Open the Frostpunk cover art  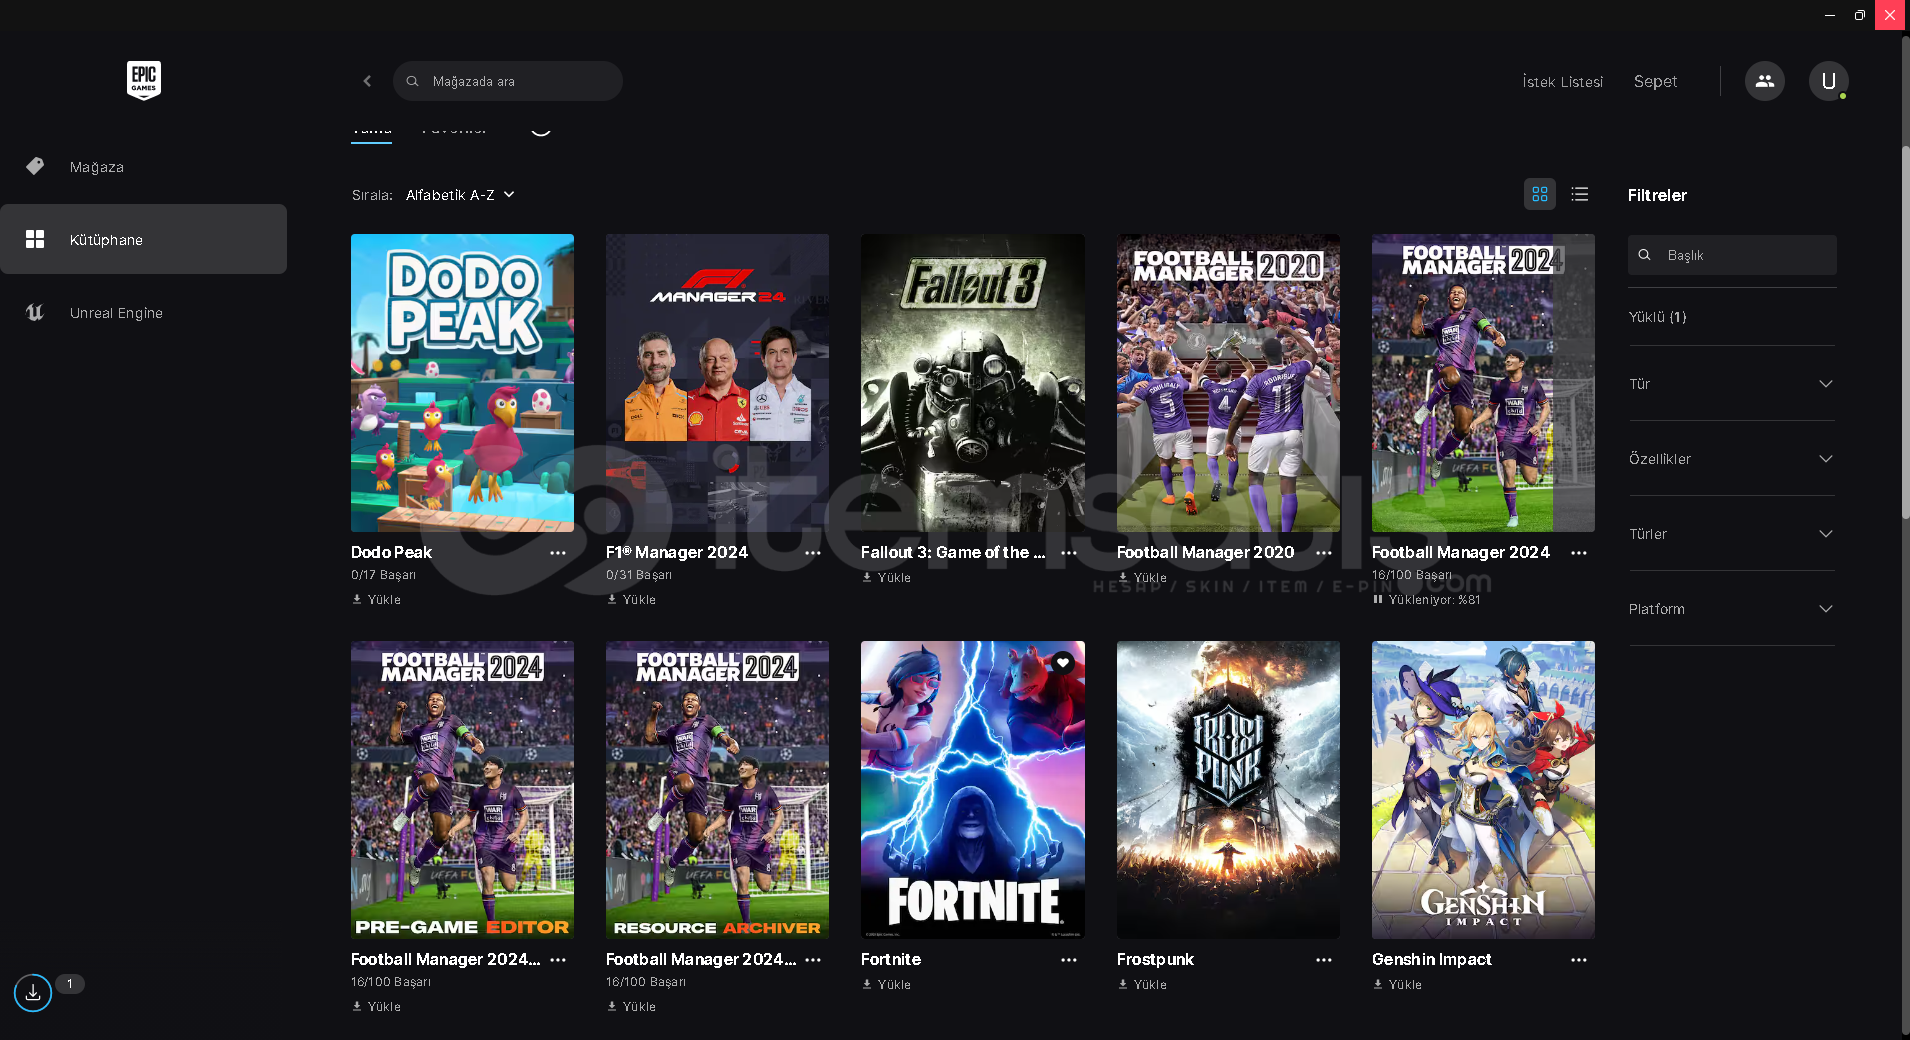pos(1228,790)
